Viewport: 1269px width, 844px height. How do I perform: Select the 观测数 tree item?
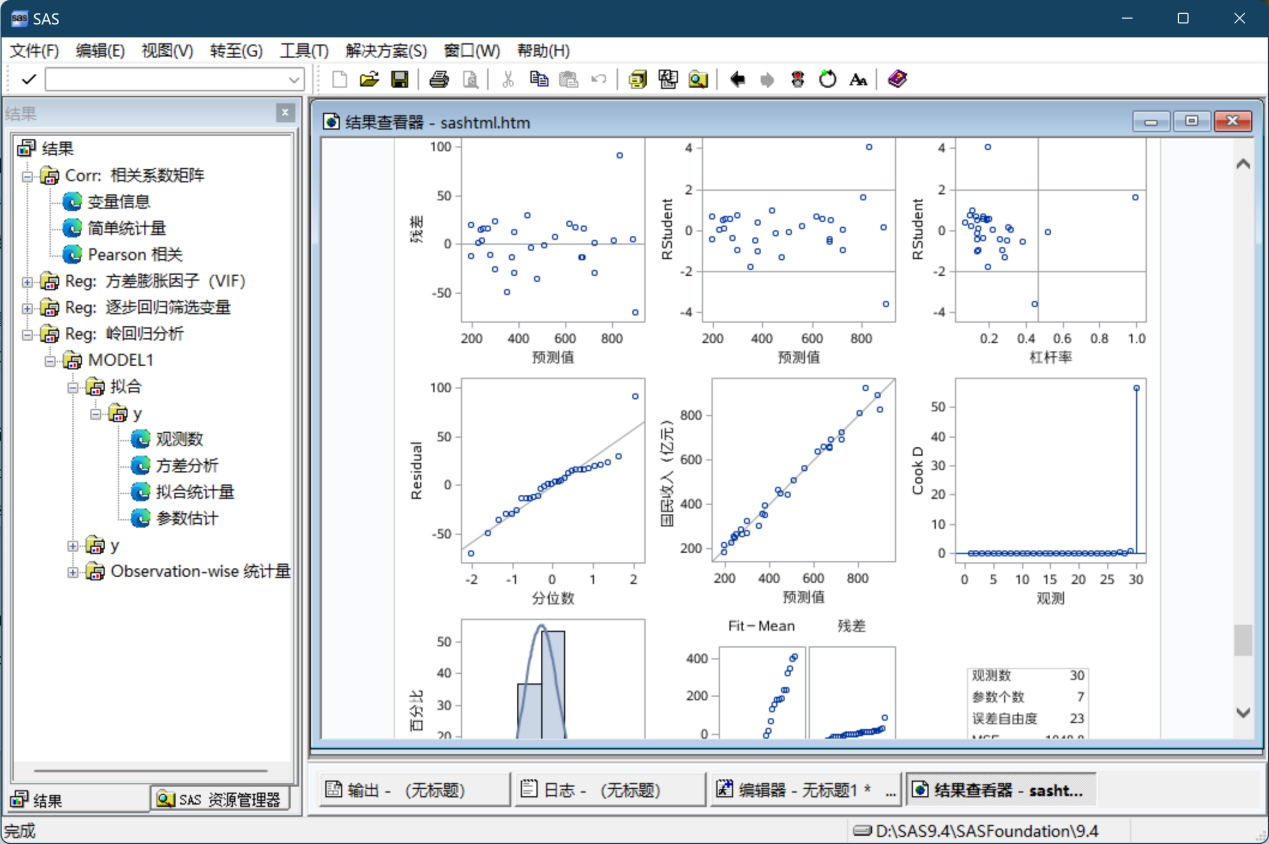coord(179,439)
